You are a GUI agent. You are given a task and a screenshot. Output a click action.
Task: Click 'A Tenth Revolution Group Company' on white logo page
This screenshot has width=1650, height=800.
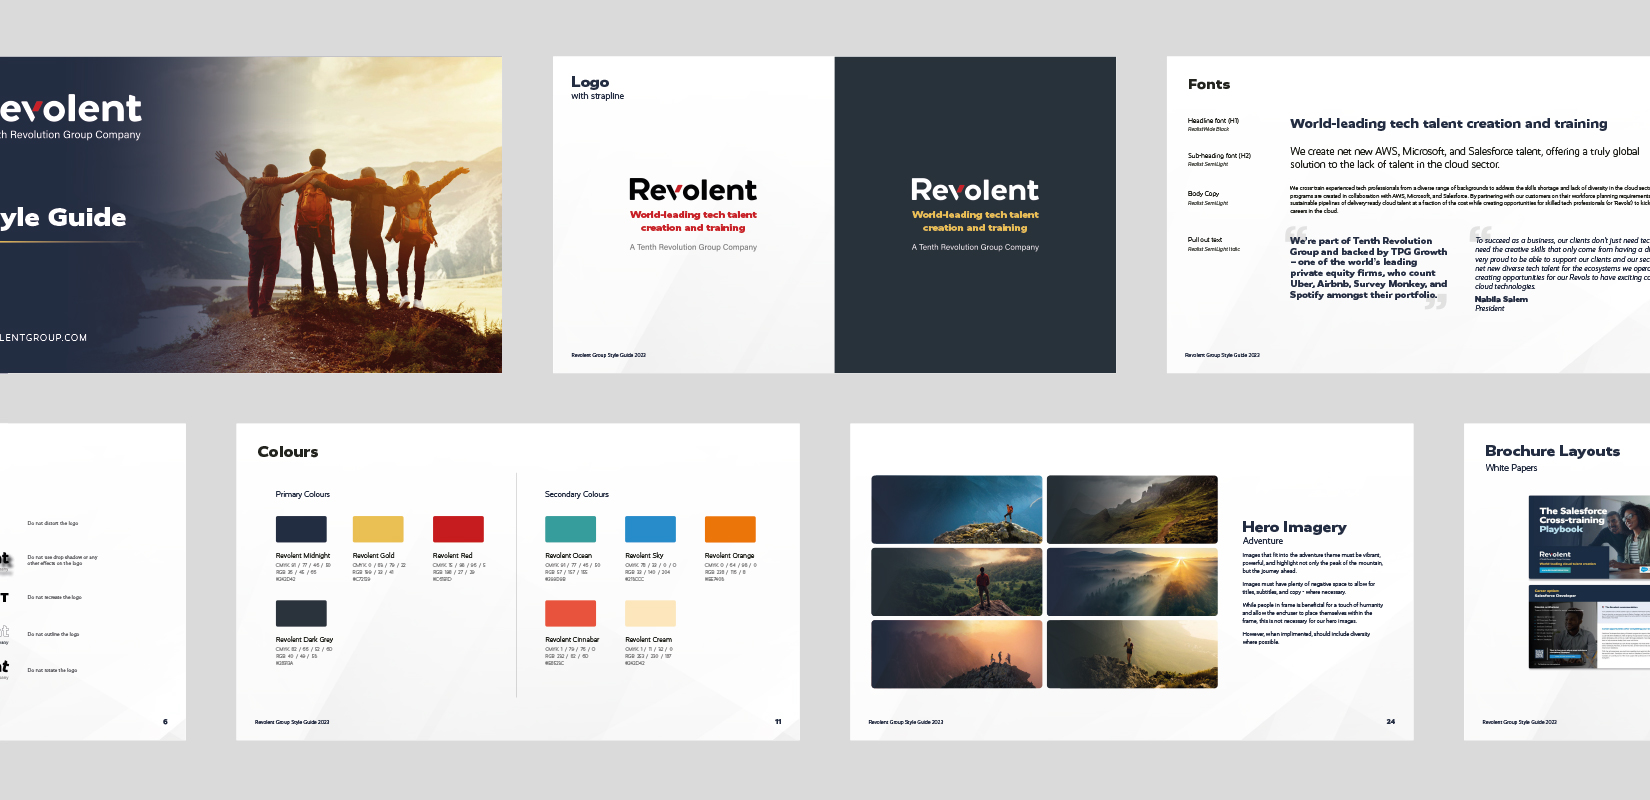point(693,247)
